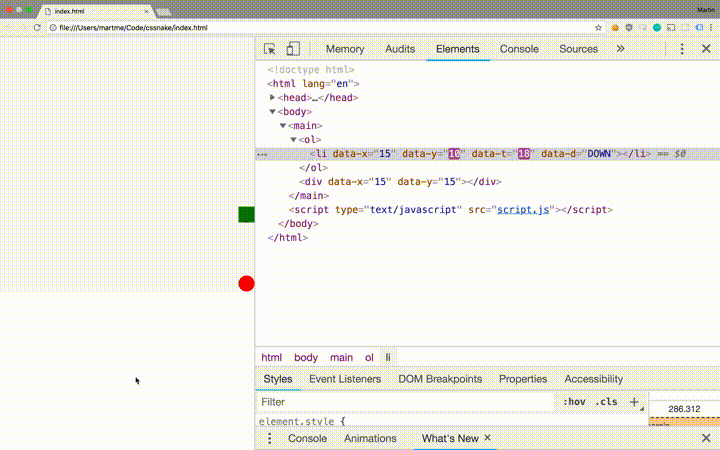Close the DevTools panel
Screen dimensions: 720x450
coord(706,49)
